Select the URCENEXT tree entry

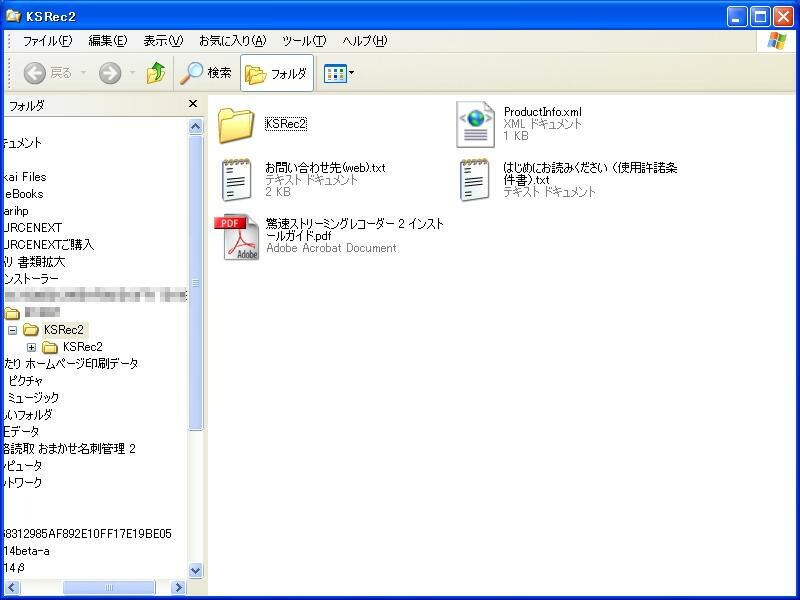[x=33, y=228]
